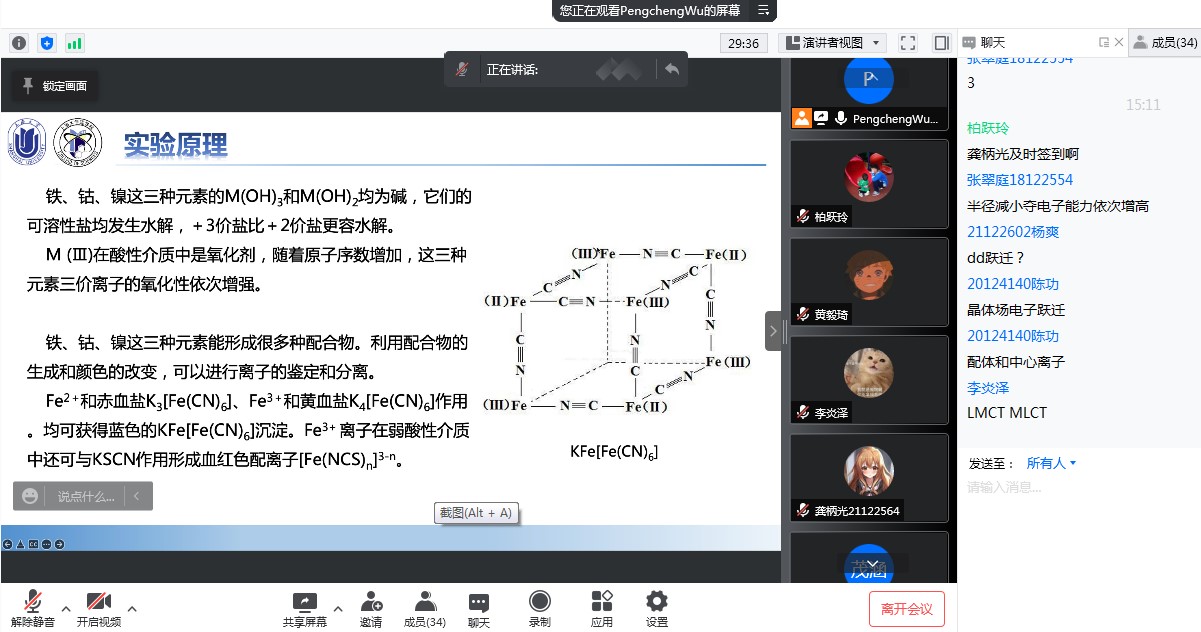Click the network signal strength icon
Image resolution: width=1201 pixels, height=632 pixels.
[74, 43]
